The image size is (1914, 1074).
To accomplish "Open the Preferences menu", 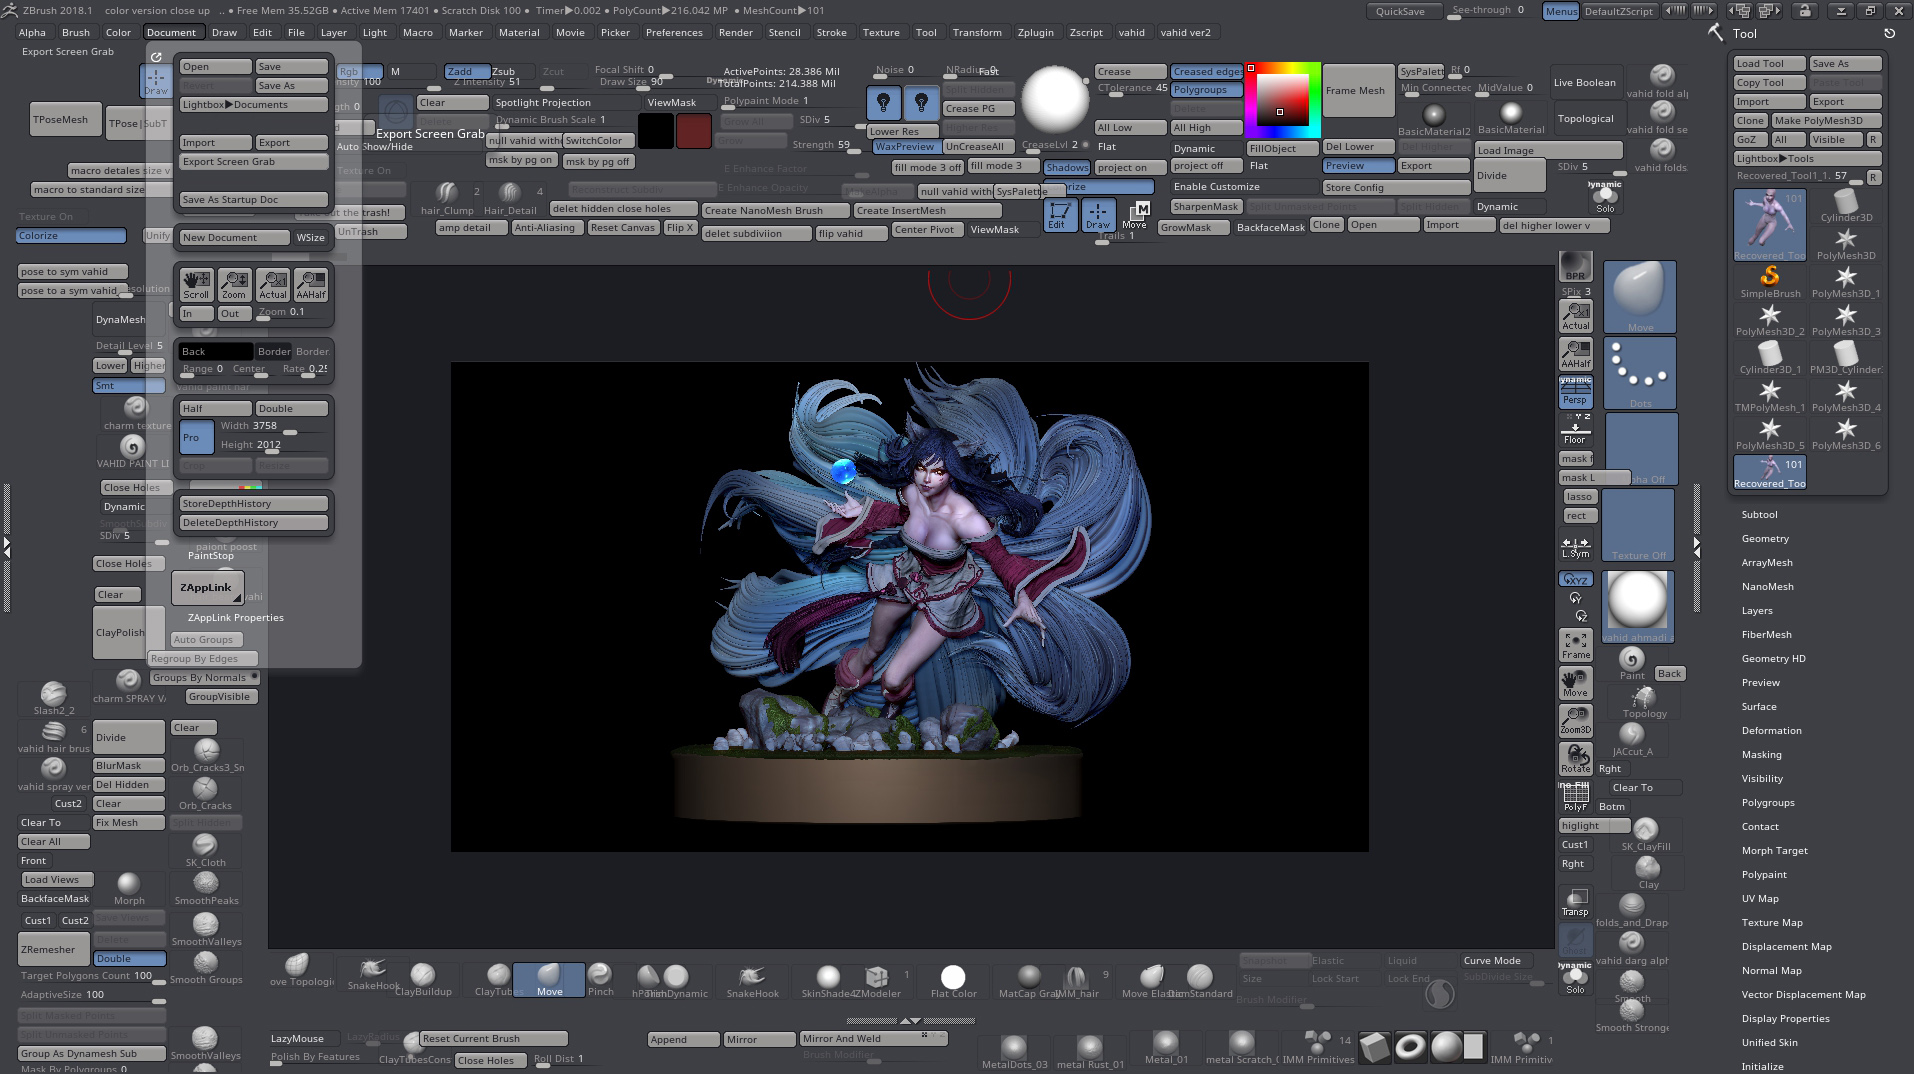I will pos(674,32).
